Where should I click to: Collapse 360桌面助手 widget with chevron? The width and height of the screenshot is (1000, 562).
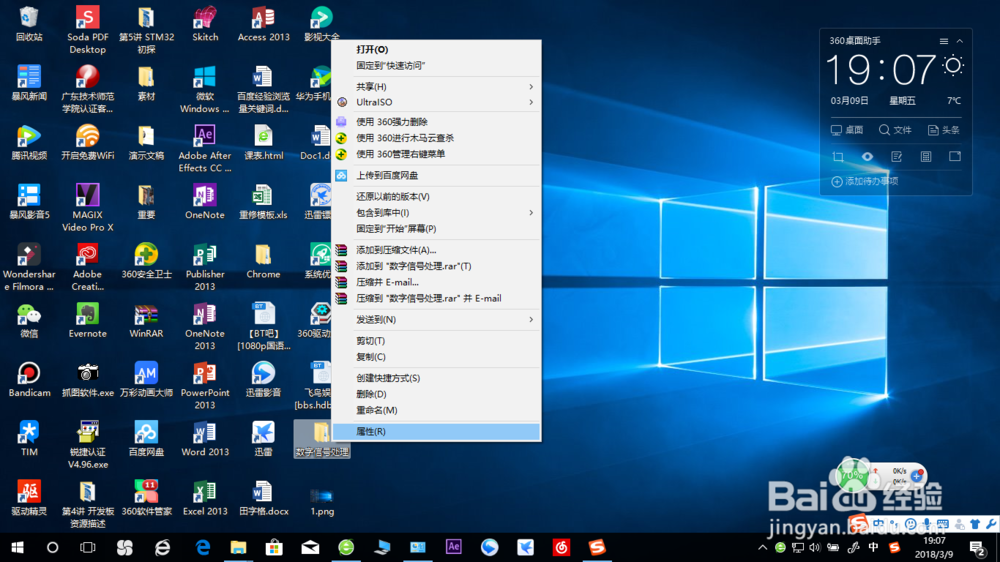pos(960,41)
